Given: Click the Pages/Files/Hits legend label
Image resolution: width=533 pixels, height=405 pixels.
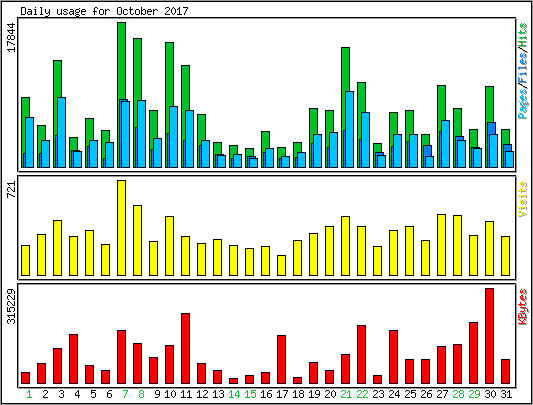Looking at the screenshot, I should (523, 70).
